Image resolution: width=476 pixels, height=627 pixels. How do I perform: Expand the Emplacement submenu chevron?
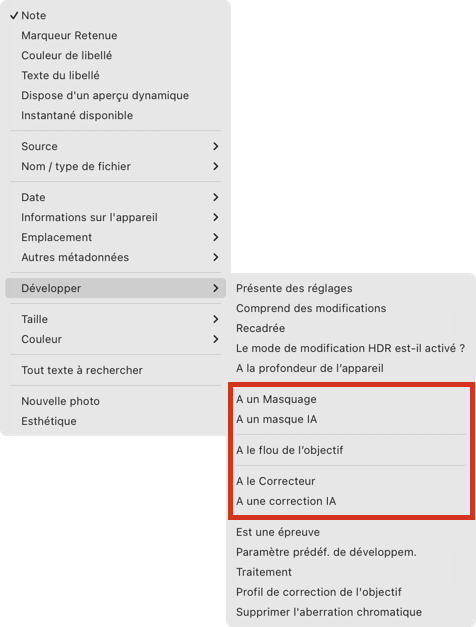click(216, 238)
